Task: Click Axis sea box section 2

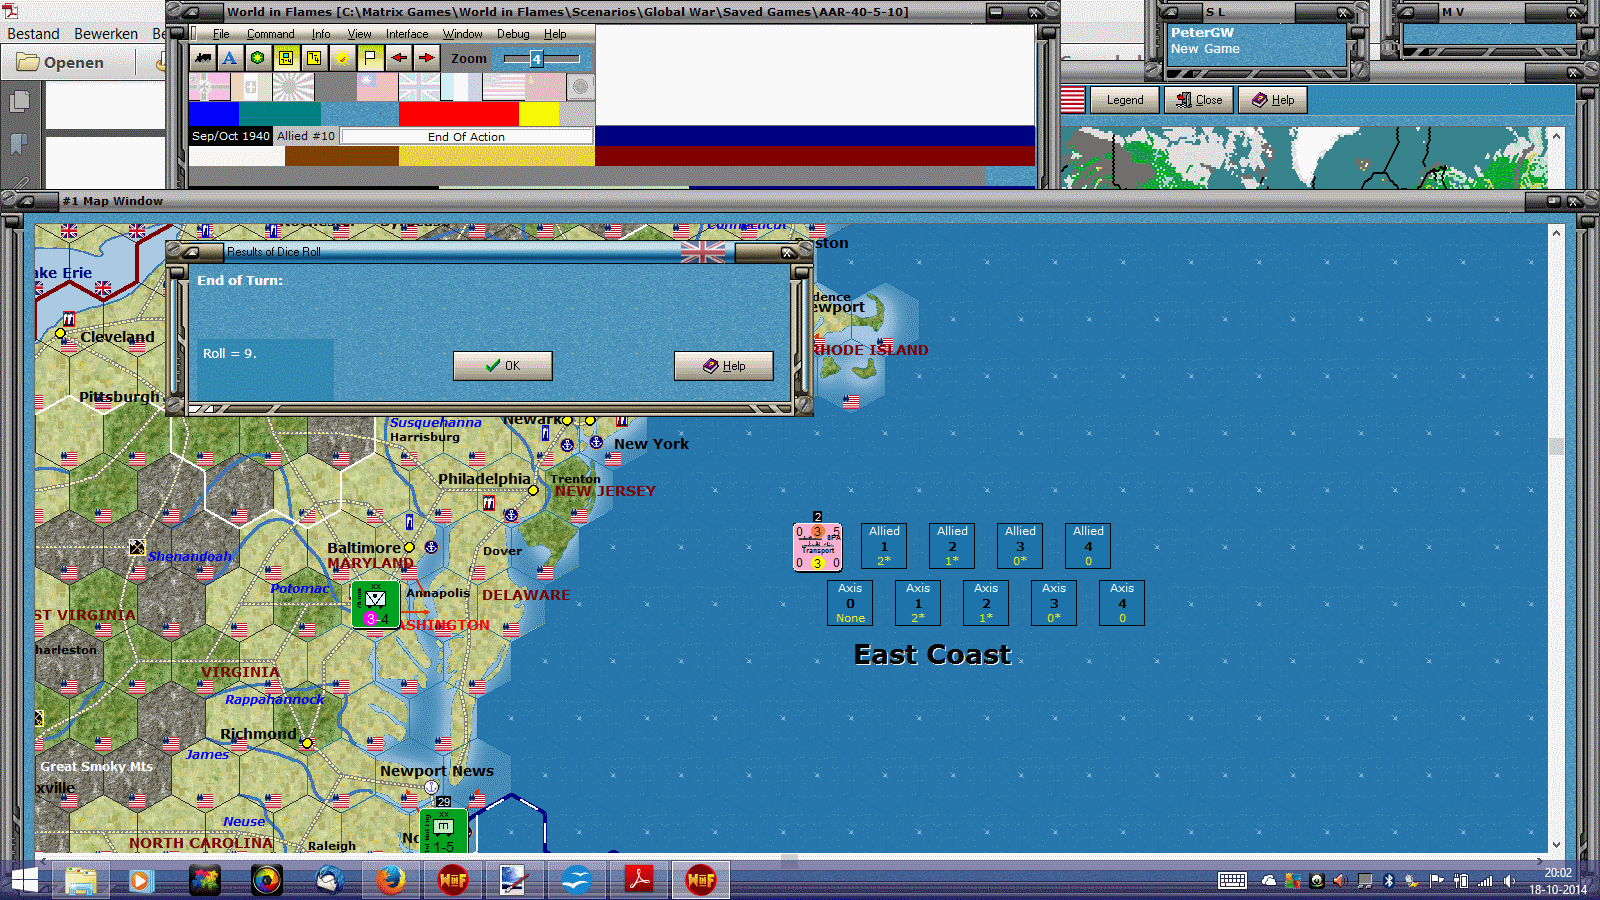Action: tap(986, 603)
